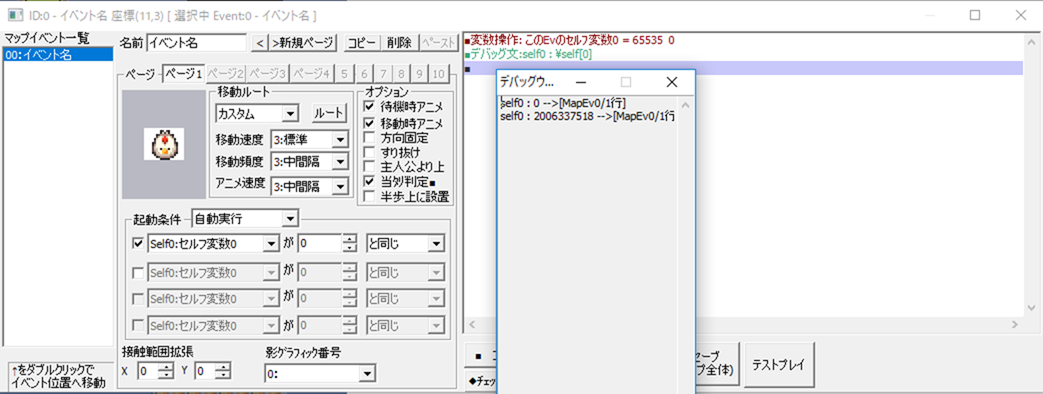Click the first condition value spinner
Image resolution: width=1043 pixels, height=394 pixels.
click(x=349, y=244)
